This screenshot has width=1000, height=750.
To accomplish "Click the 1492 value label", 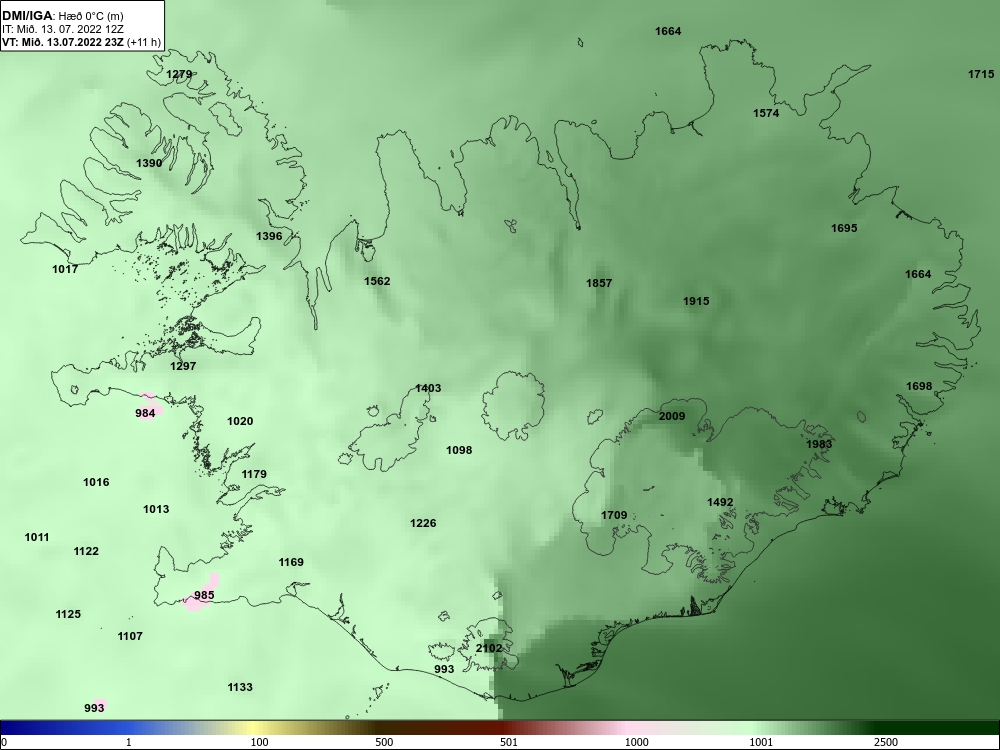I will pos(720,503).
